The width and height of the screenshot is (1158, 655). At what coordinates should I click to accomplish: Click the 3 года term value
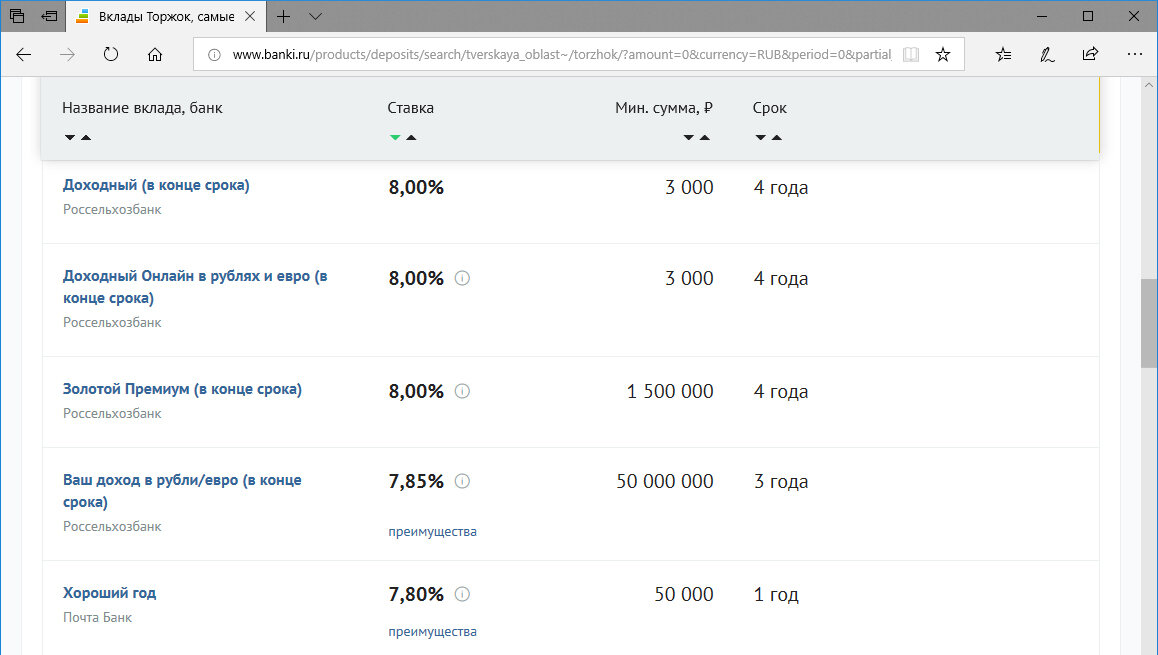coord(781,481)
